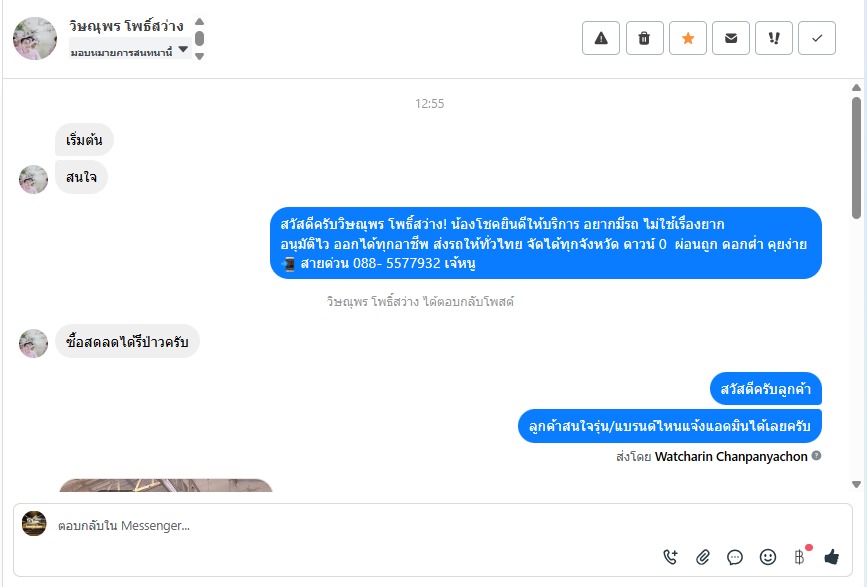This screenshot has width=867, height=587.
Task: Click the chat scrollbar down arrow
Action: (x=856, y=485)
